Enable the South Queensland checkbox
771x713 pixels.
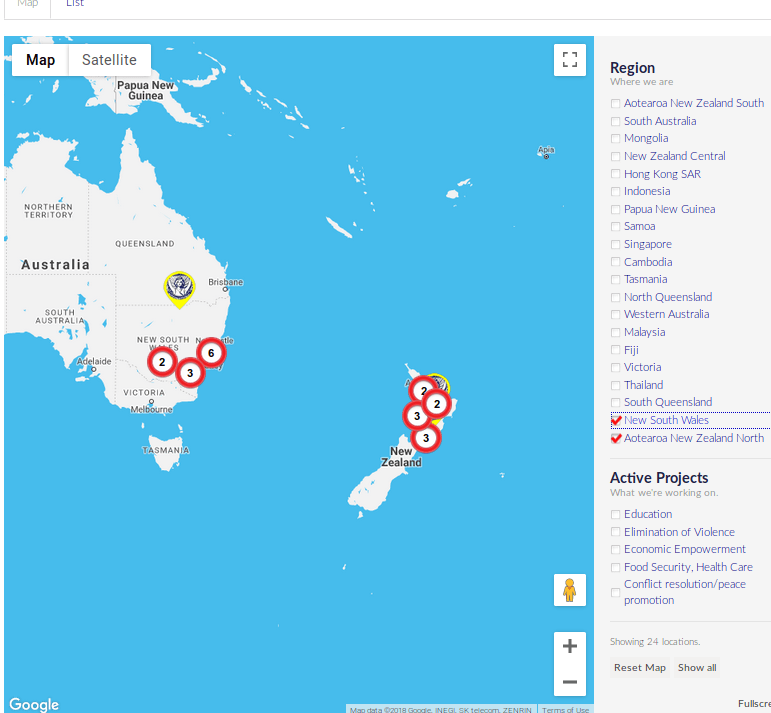[615, 402]
